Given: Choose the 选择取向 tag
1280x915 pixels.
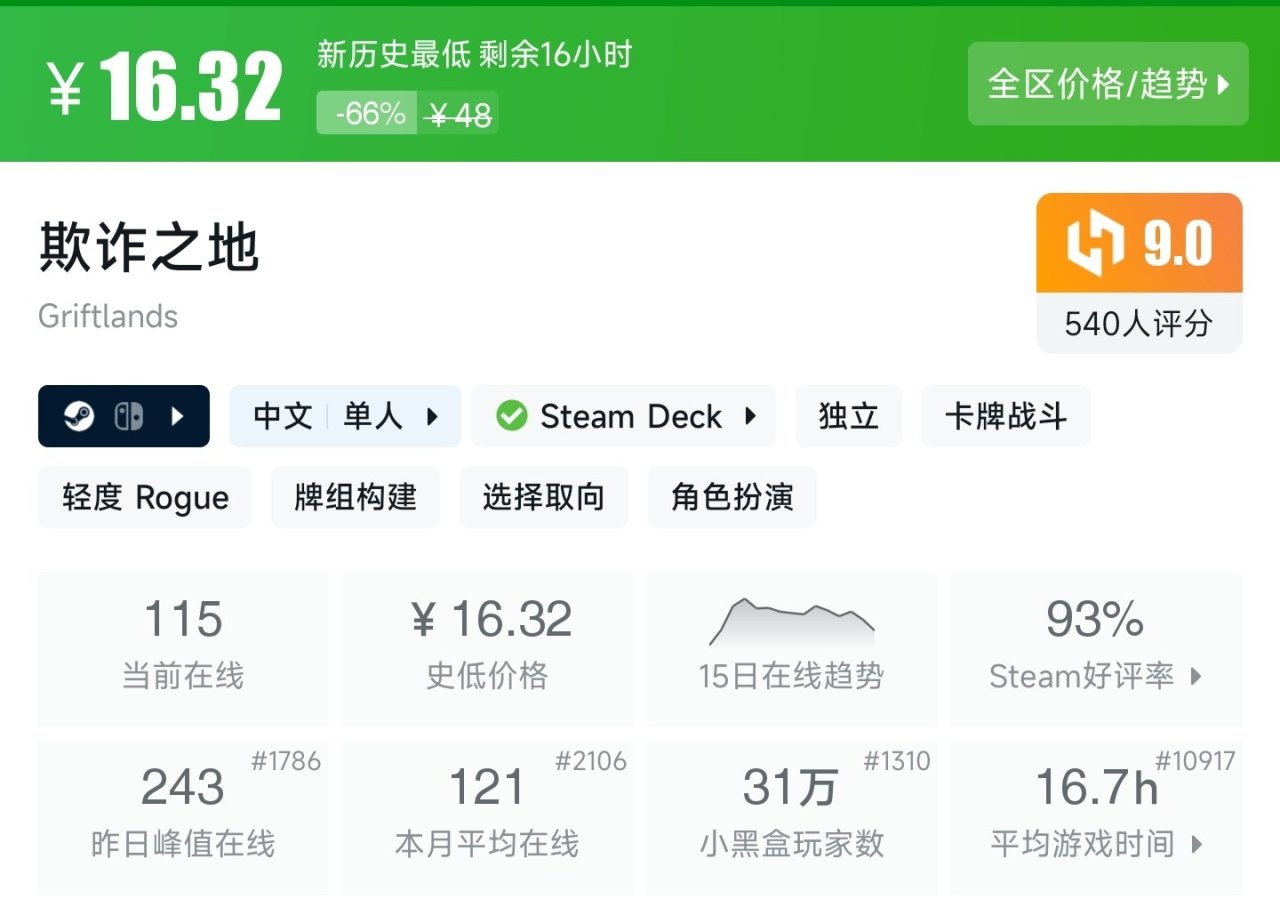Looking at the screenshot, I should [x=543, y=497].
